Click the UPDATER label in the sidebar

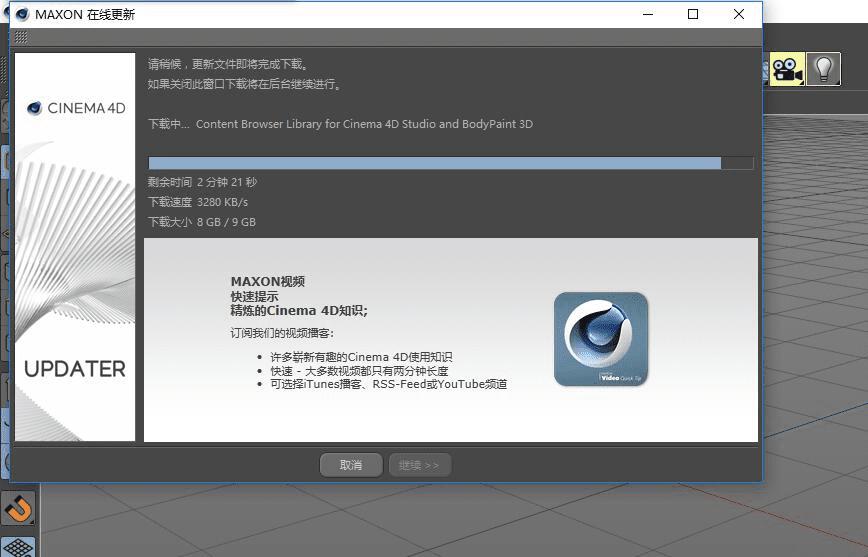pyautogui.click(x=75, y=369)
